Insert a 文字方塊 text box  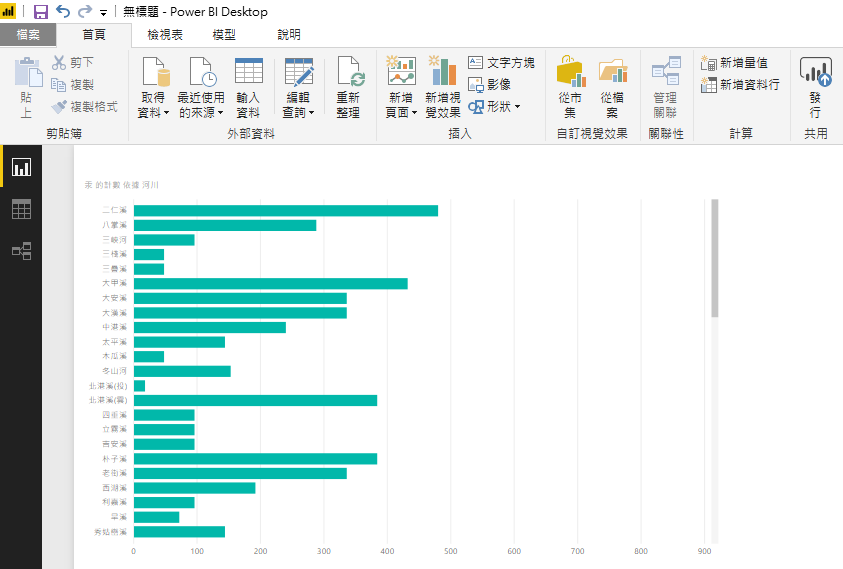pyautogui.click(x=501, y=62)
